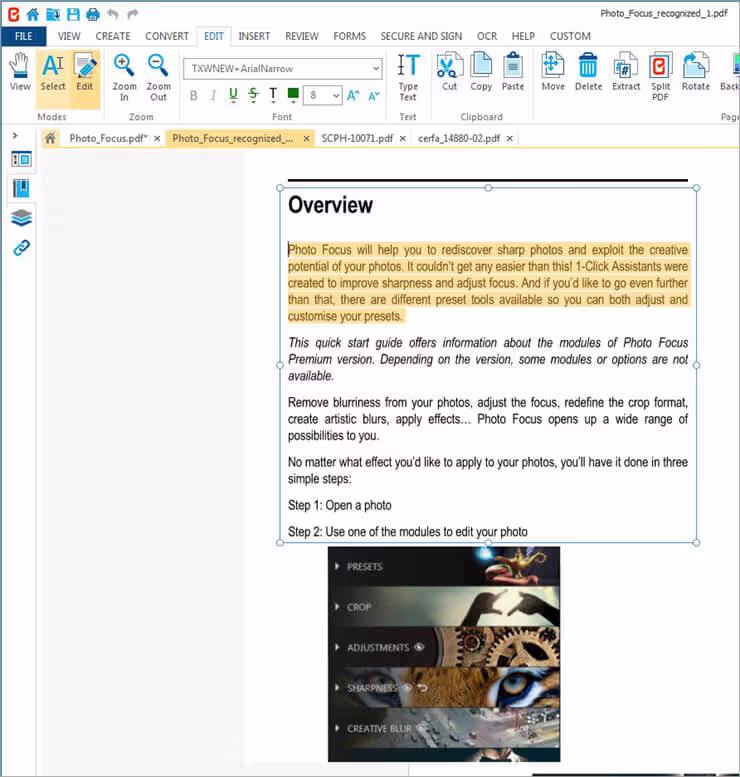This screenshot has width=740, height=777.
Task: Switch to the FORMS ribbon tab
Action: 349,36
